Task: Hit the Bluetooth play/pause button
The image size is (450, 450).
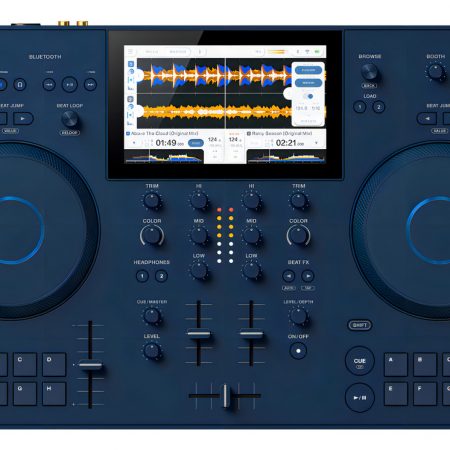Action: pos(70,85)
